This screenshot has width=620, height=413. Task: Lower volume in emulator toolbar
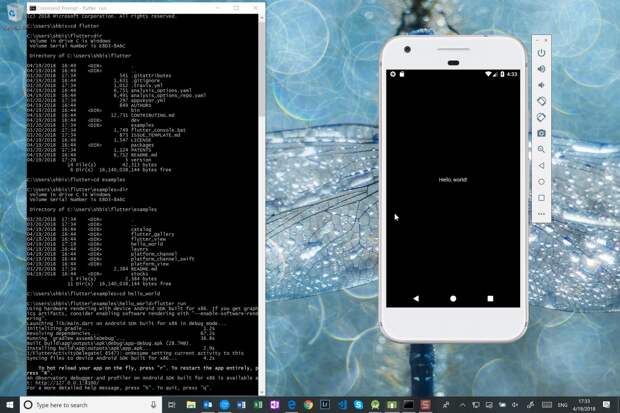point(541,84)
